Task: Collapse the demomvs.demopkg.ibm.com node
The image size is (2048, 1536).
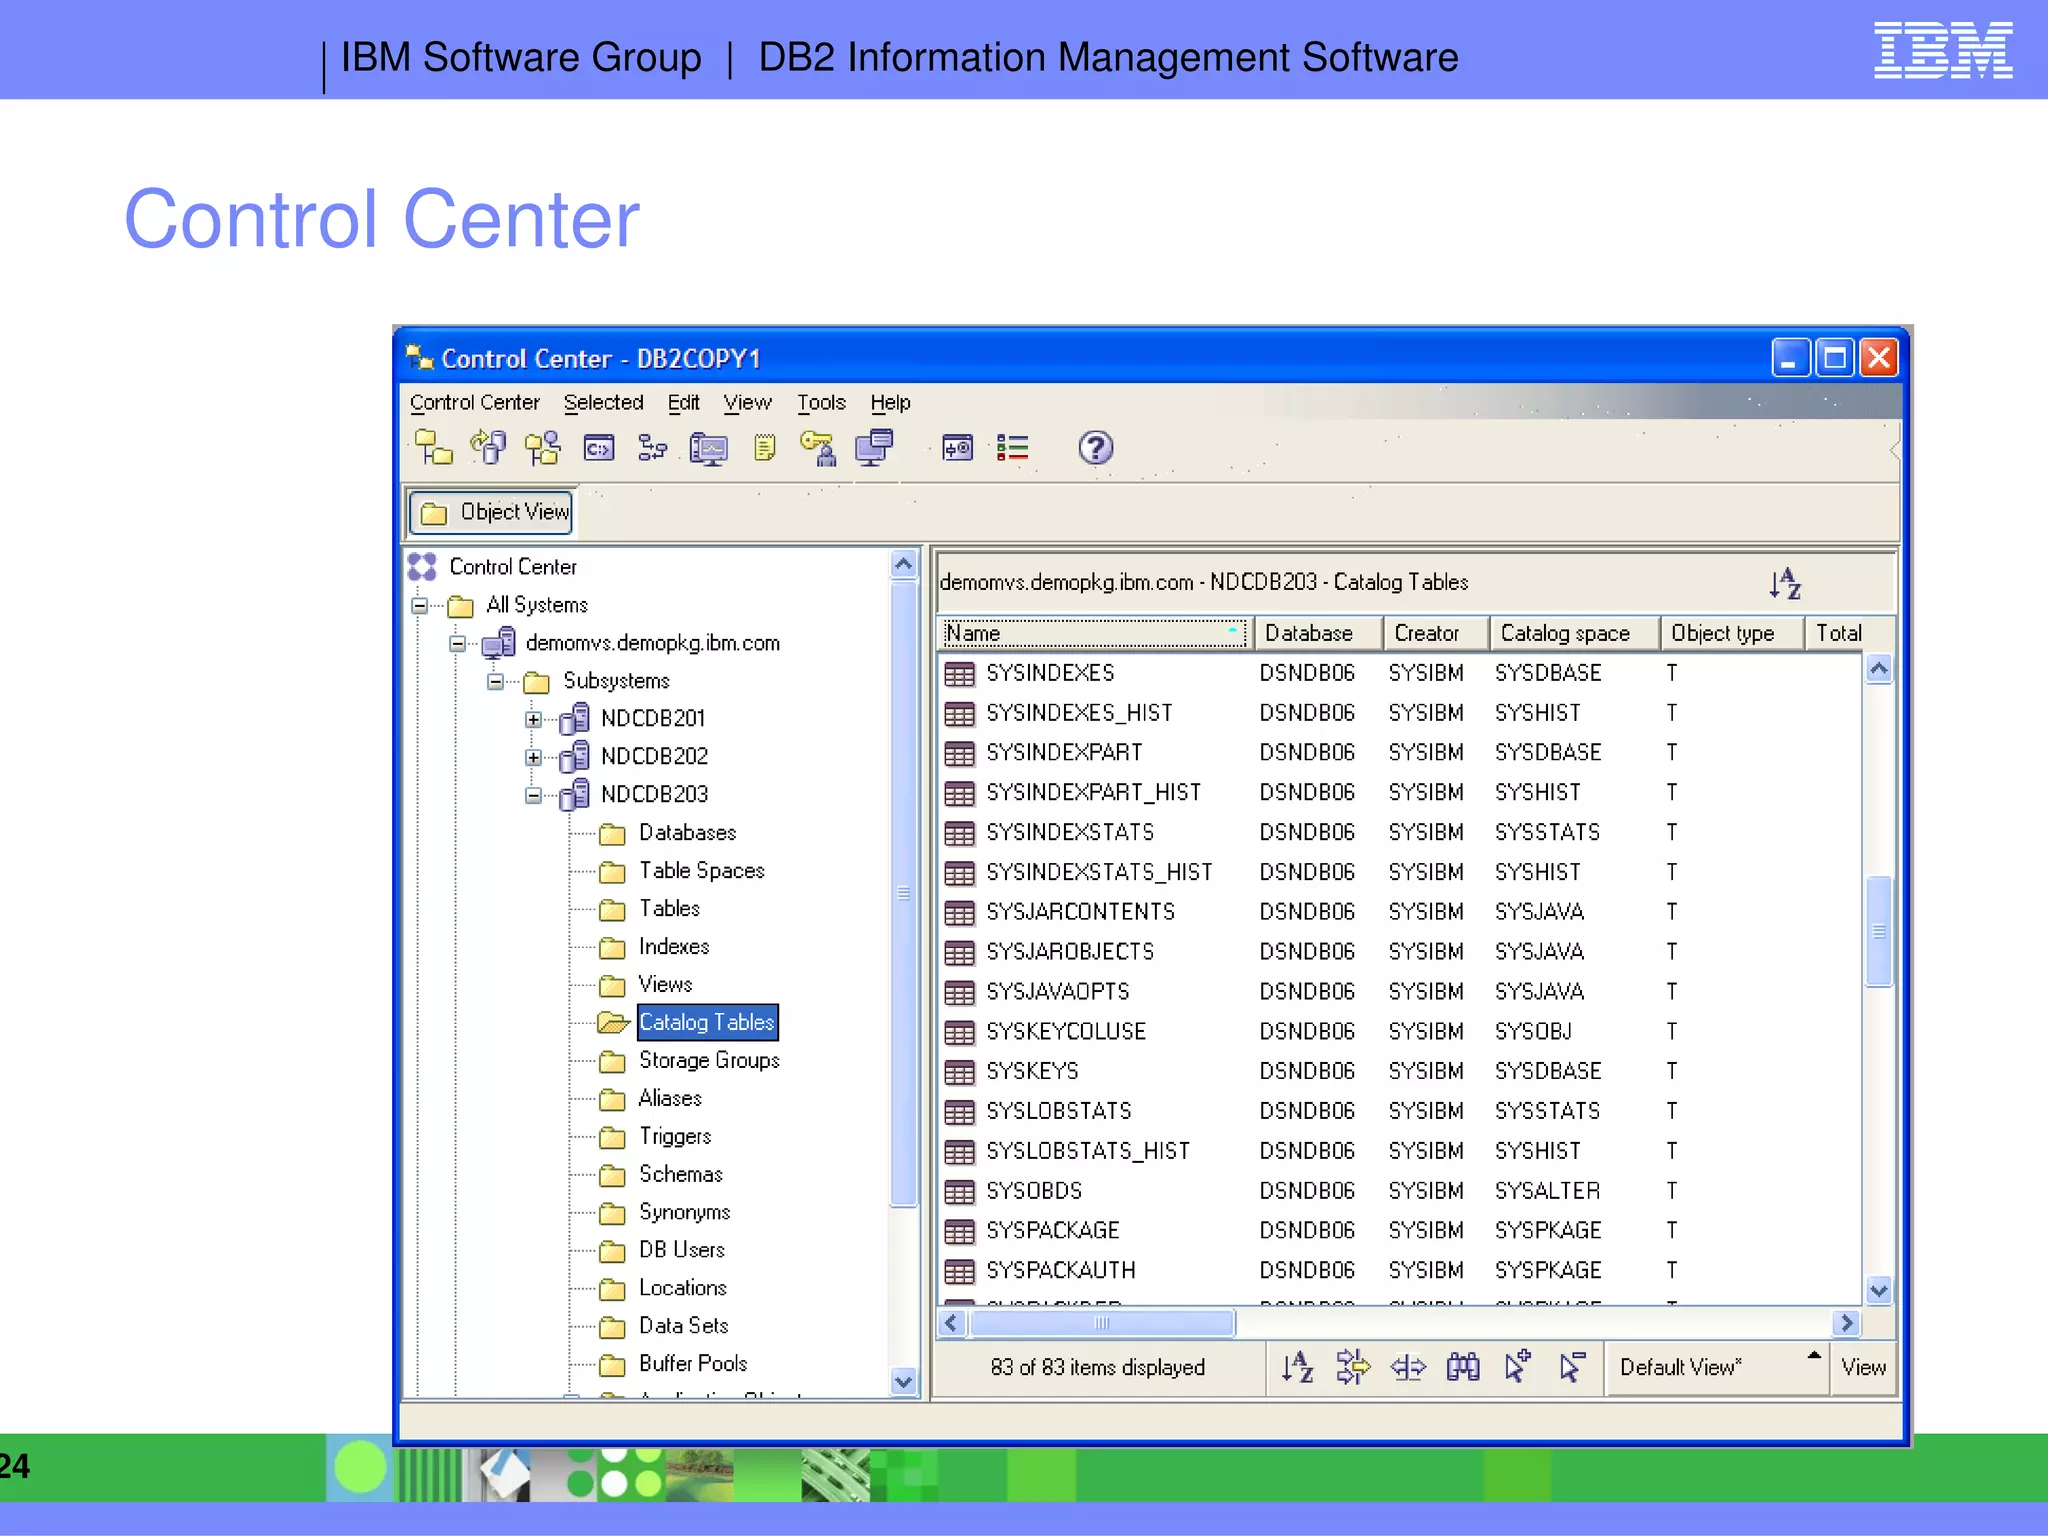Action: (457, 644)
